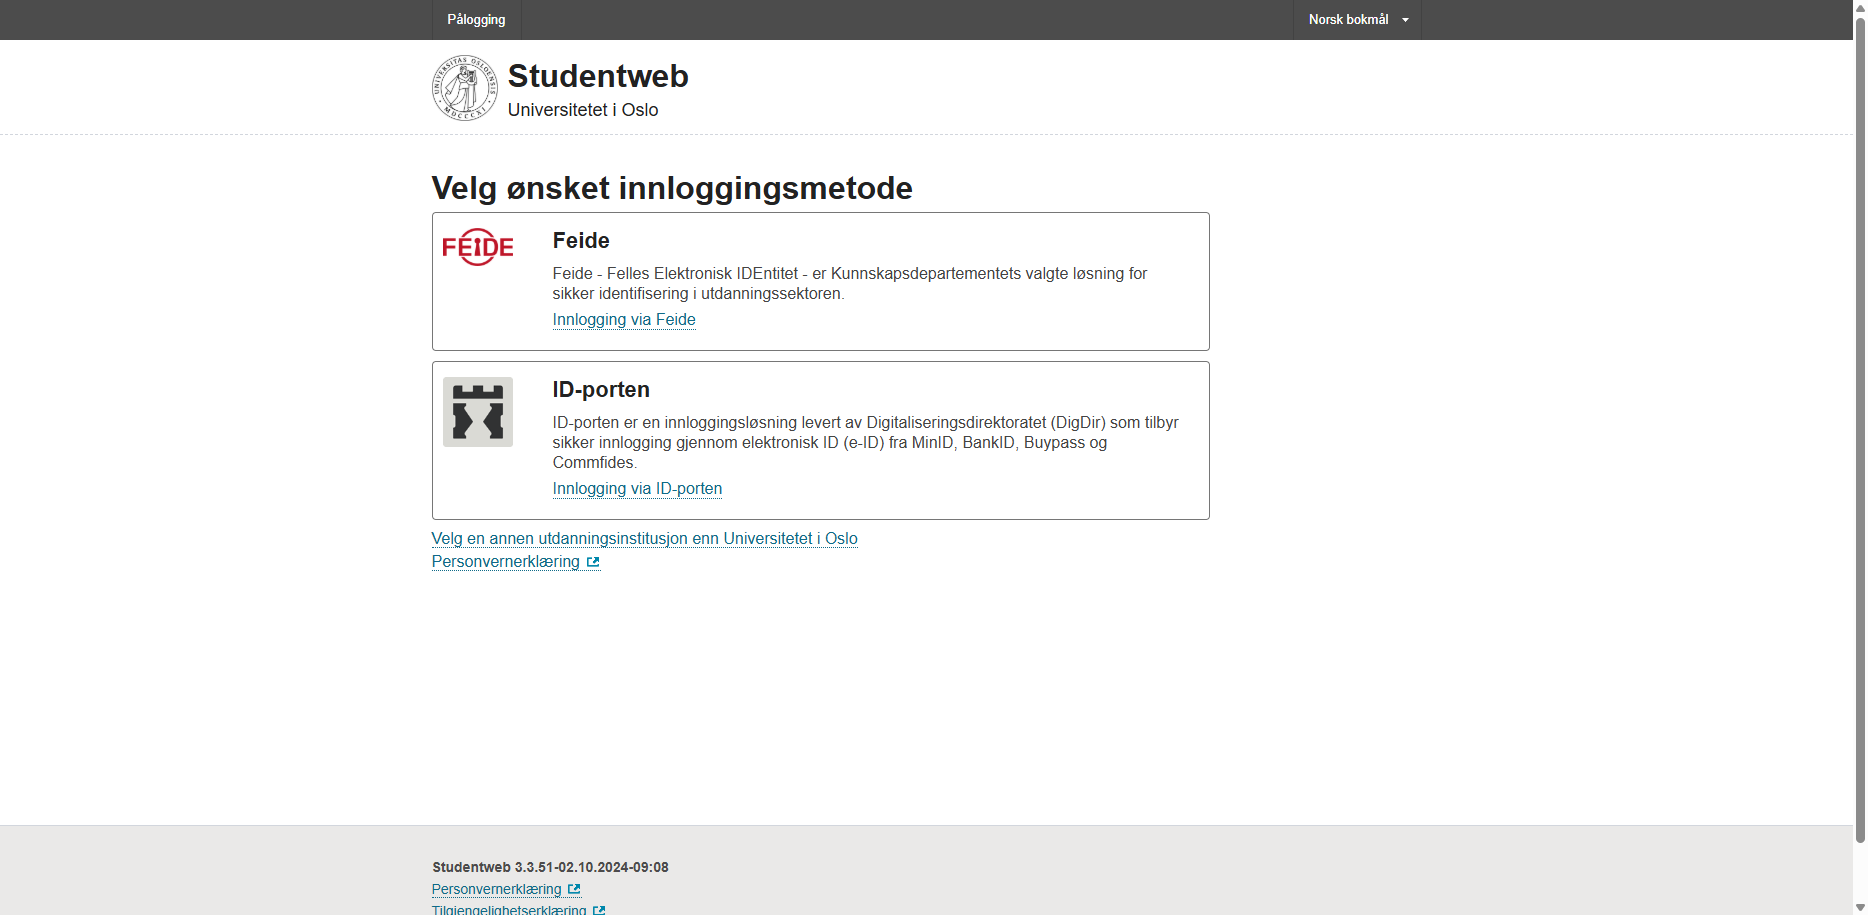Click external-link icon beside footer Personvernerklæring
The width and height of the screenshot is (1868, 915).
(574, 889)
